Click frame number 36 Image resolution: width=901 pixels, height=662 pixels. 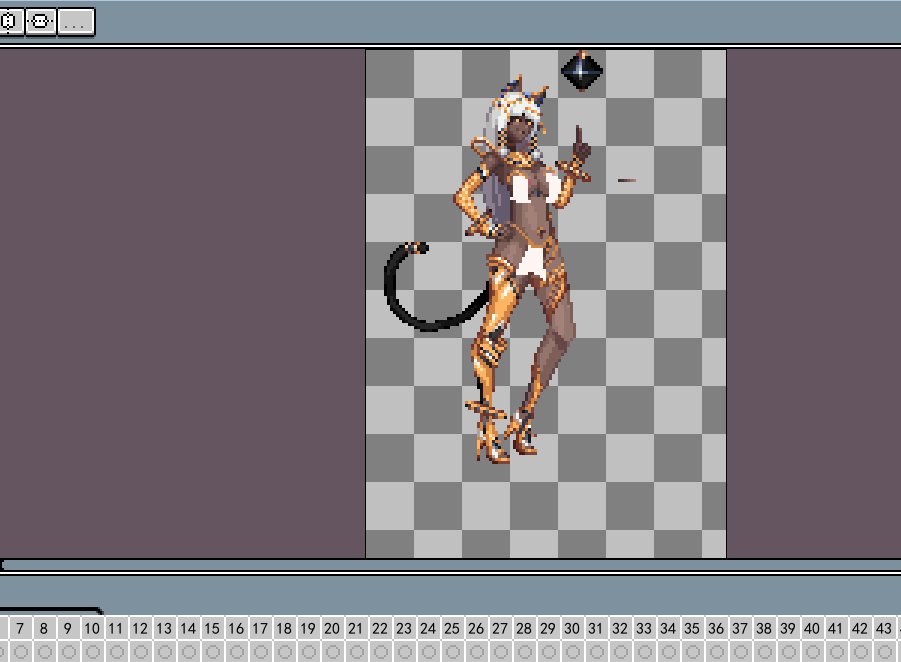(x=715, y=628)
